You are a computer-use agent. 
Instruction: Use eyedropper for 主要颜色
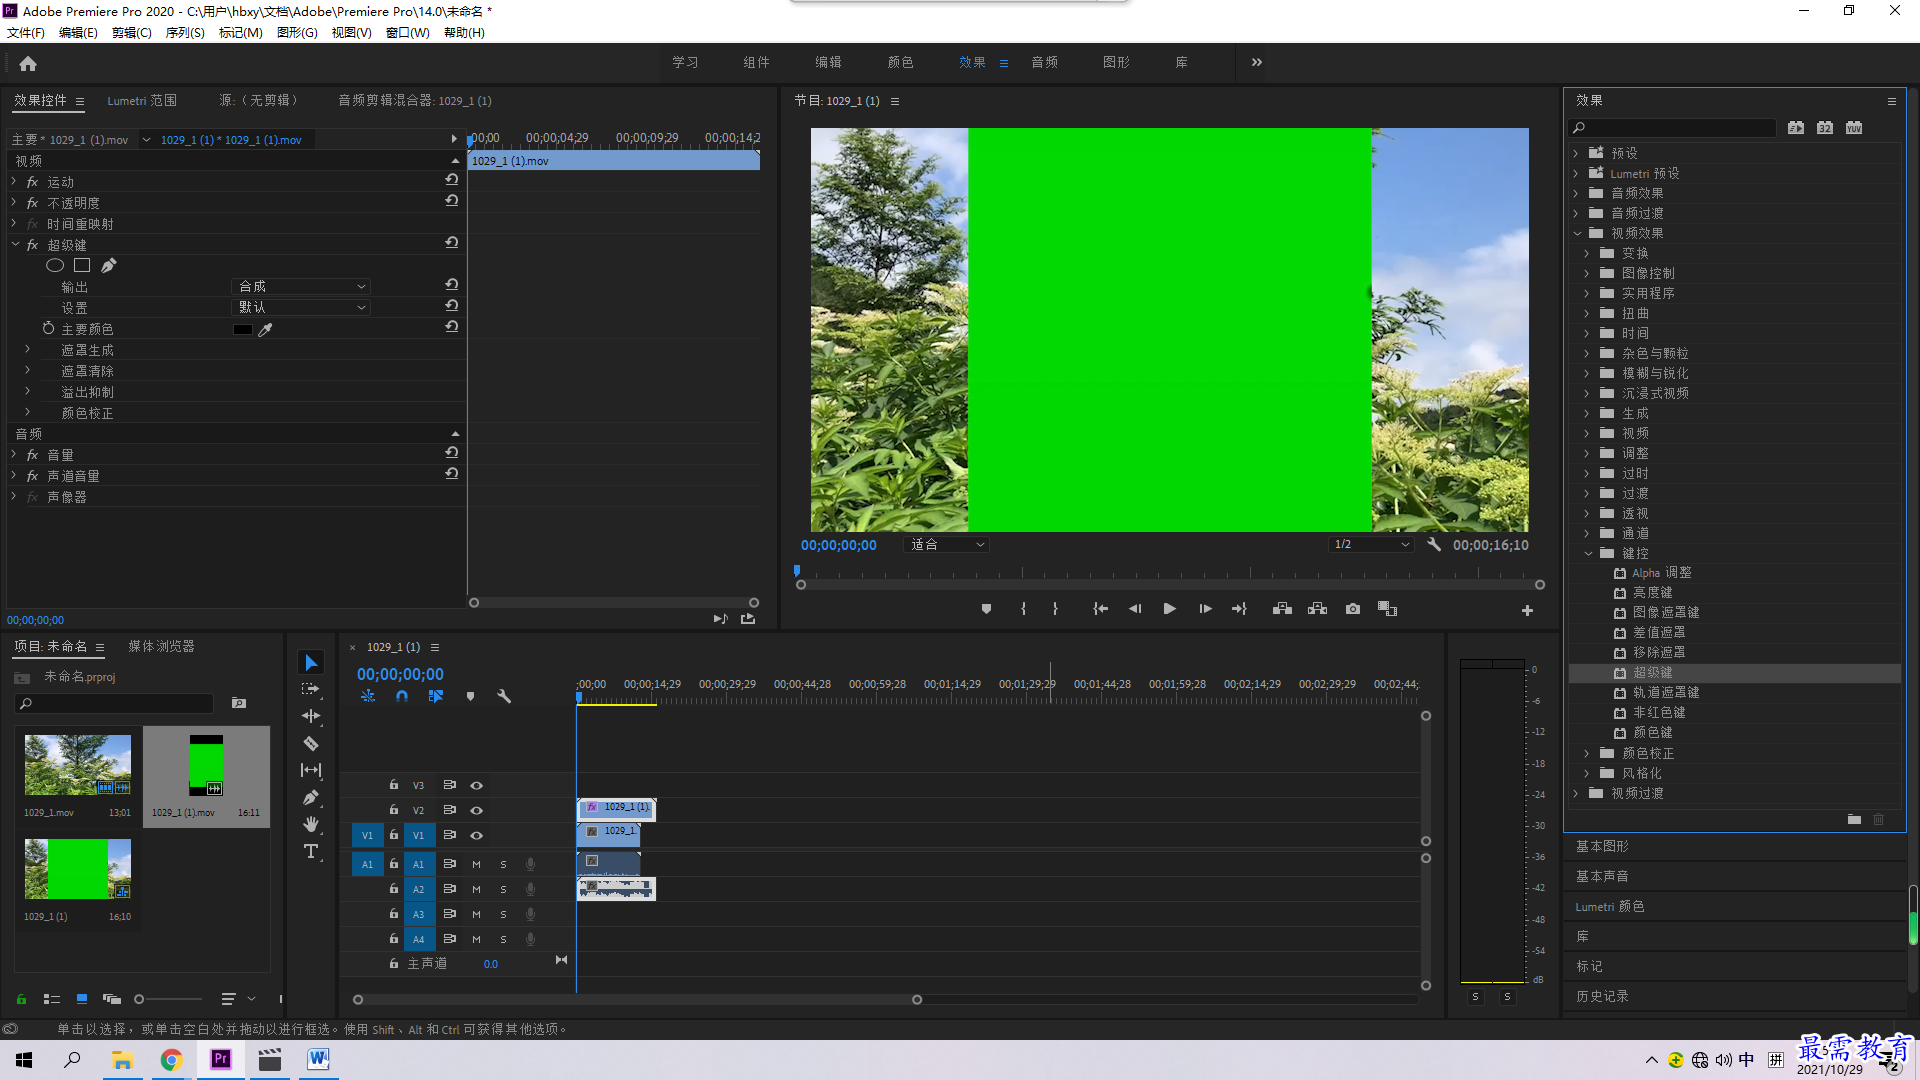point(266,329)
